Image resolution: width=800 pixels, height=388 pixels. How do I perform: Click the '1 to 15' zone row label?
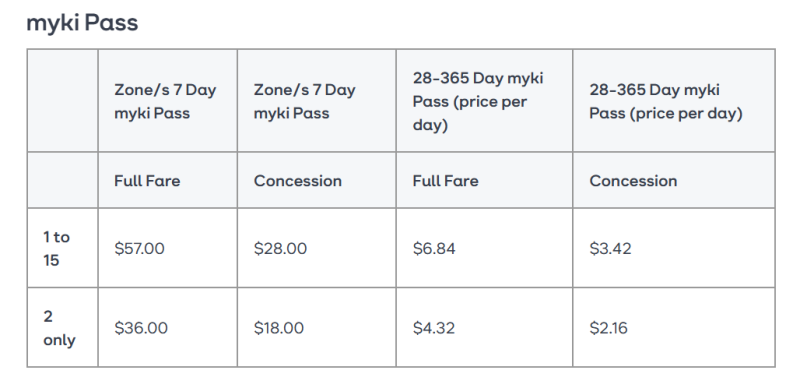coord(57,249)
